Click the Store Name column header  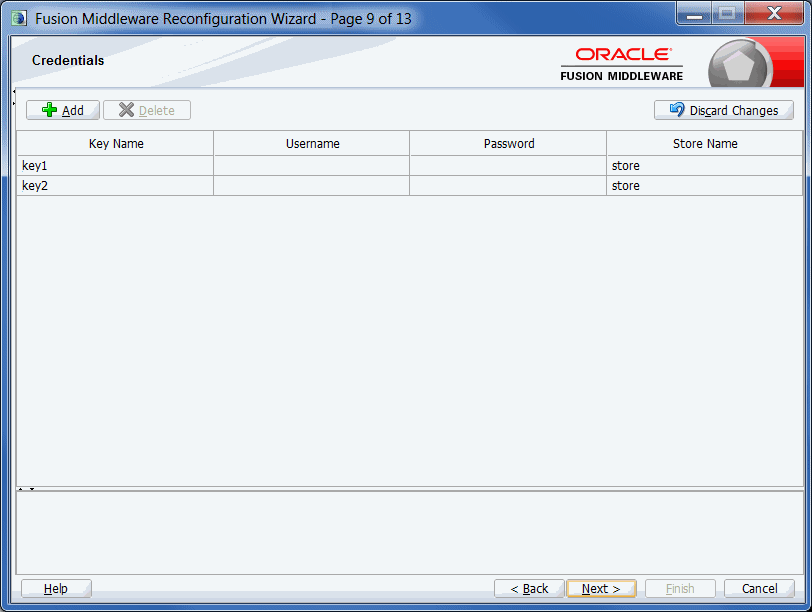705,143
